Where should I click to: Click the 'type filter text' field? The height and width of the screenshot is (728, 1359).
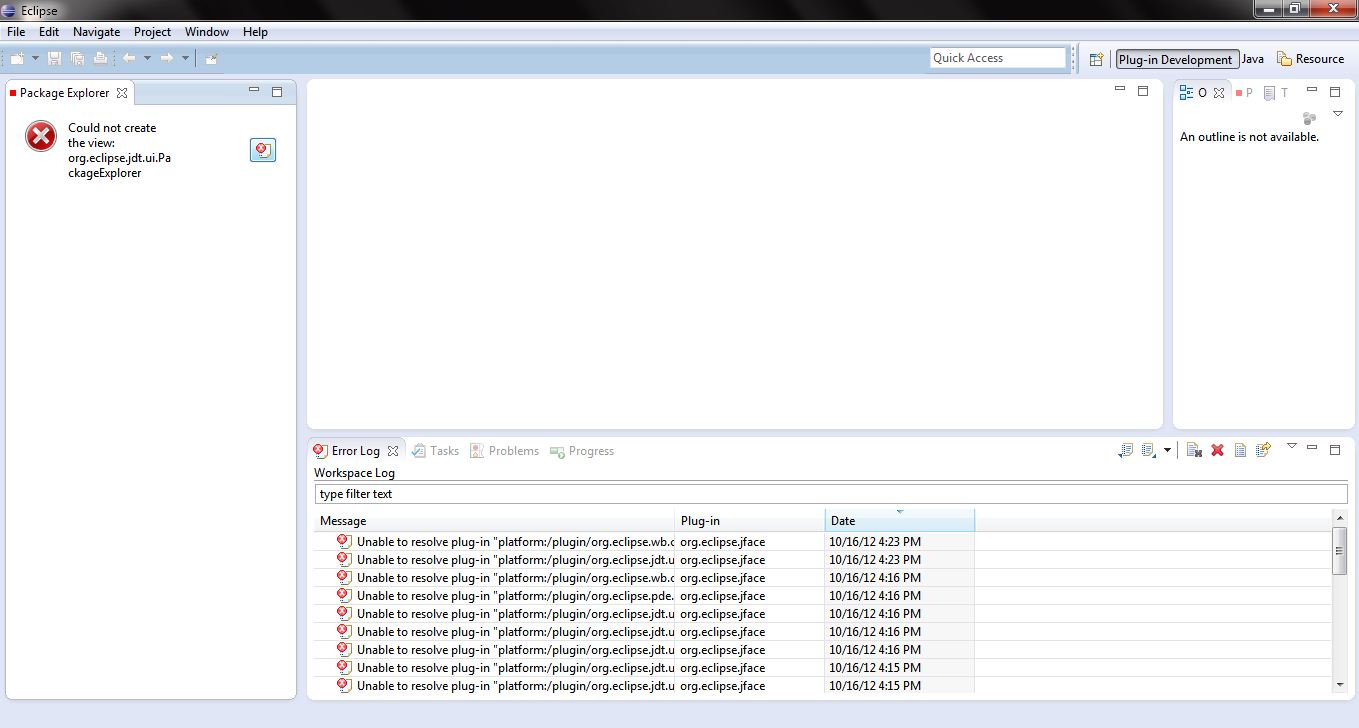pos(830,494)
